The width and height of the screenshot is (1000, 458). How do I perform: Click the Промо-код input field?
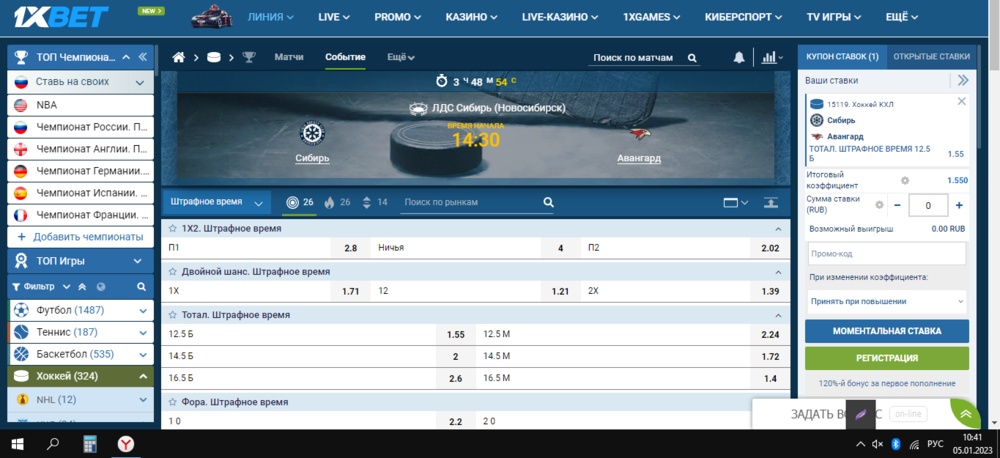[886, 253]
